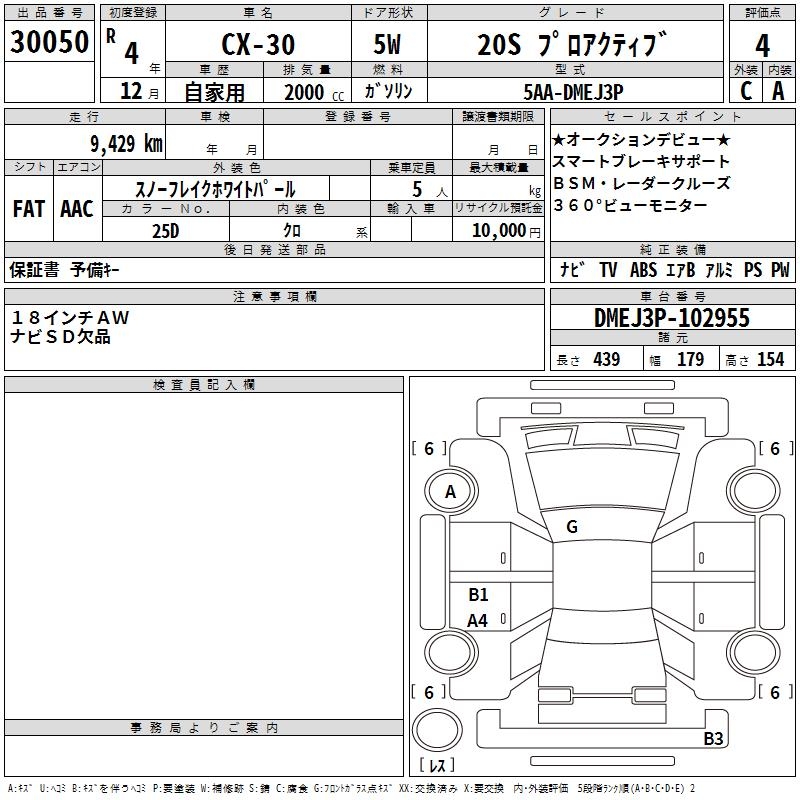800x800 pixels.
Task: Click the color number 25D
Action: pos(166,231)
